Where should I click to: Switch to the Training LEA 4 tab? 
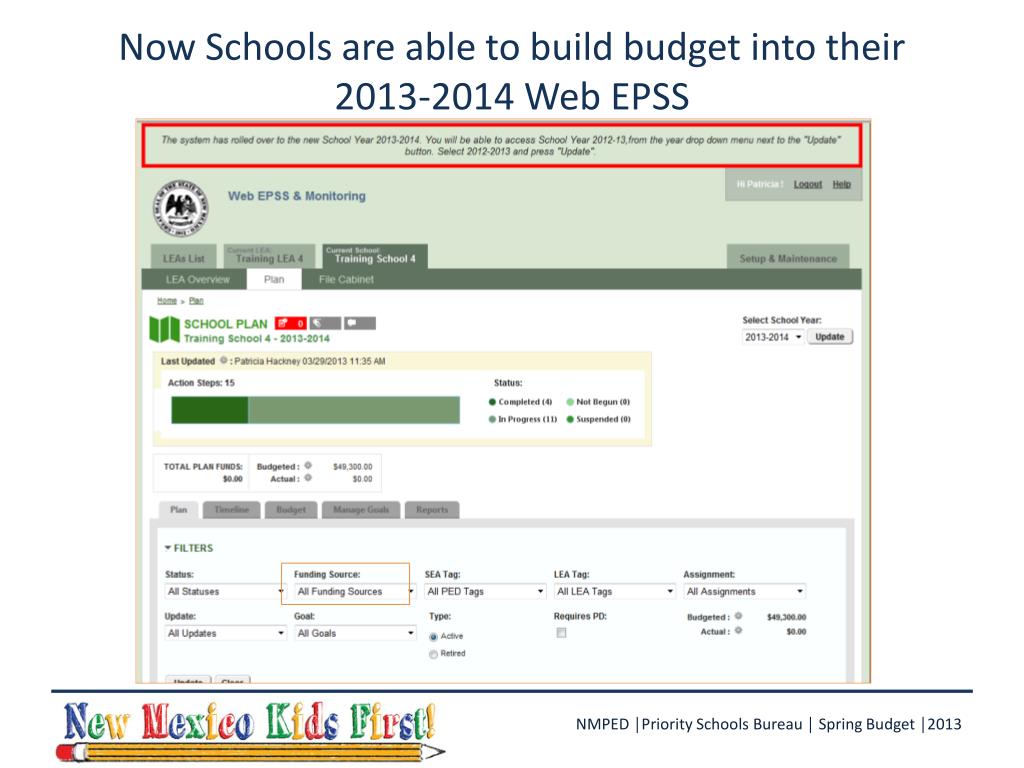pos(269,257)
